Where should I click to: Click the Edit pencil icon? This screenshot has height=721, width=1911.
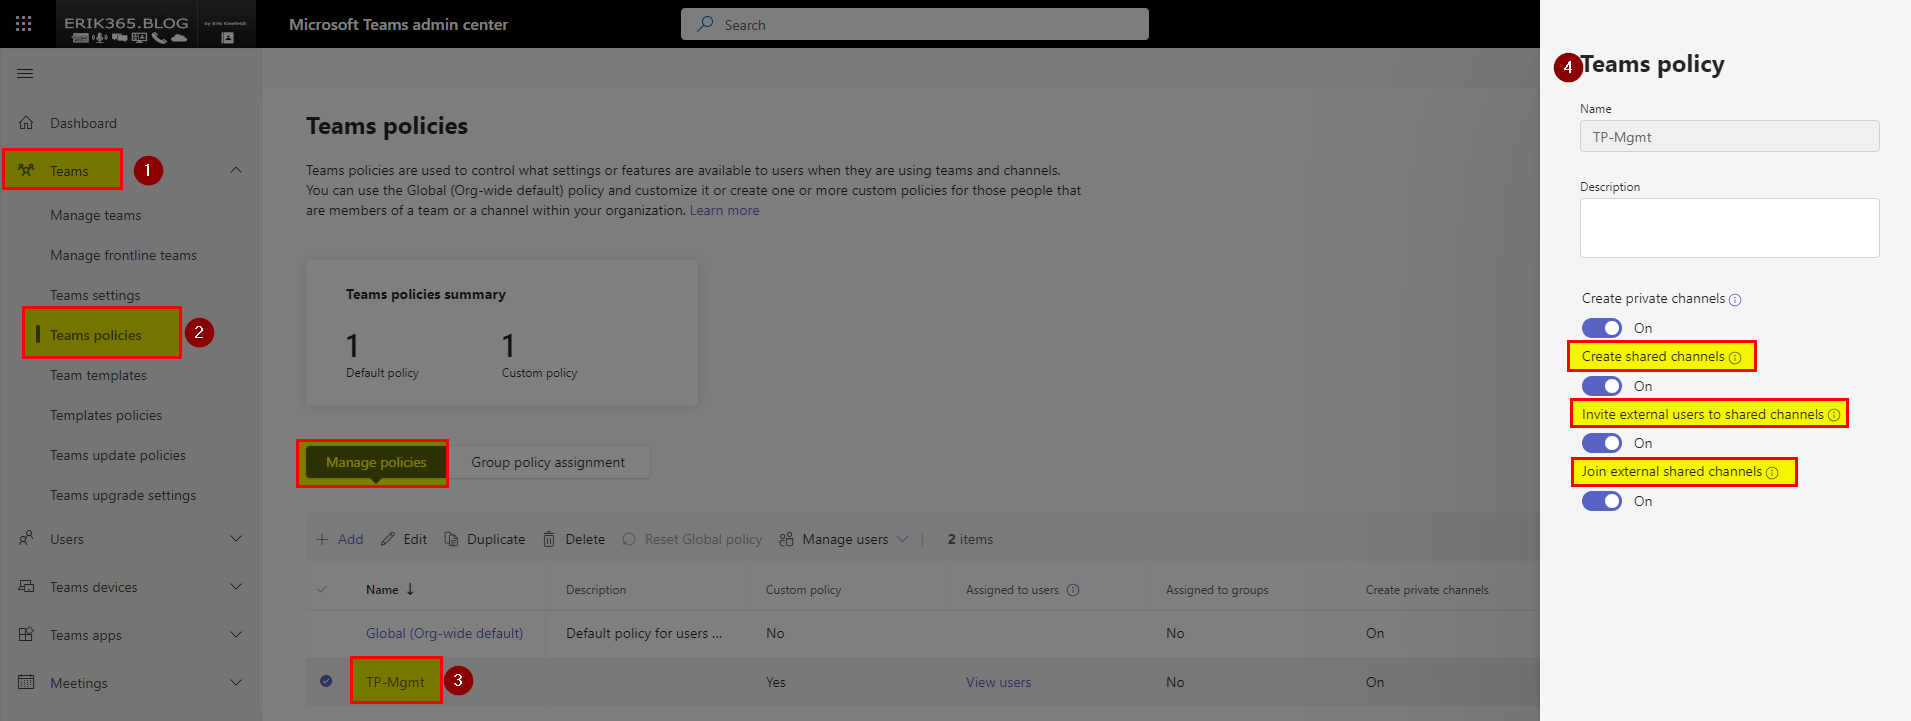[388, 539]
